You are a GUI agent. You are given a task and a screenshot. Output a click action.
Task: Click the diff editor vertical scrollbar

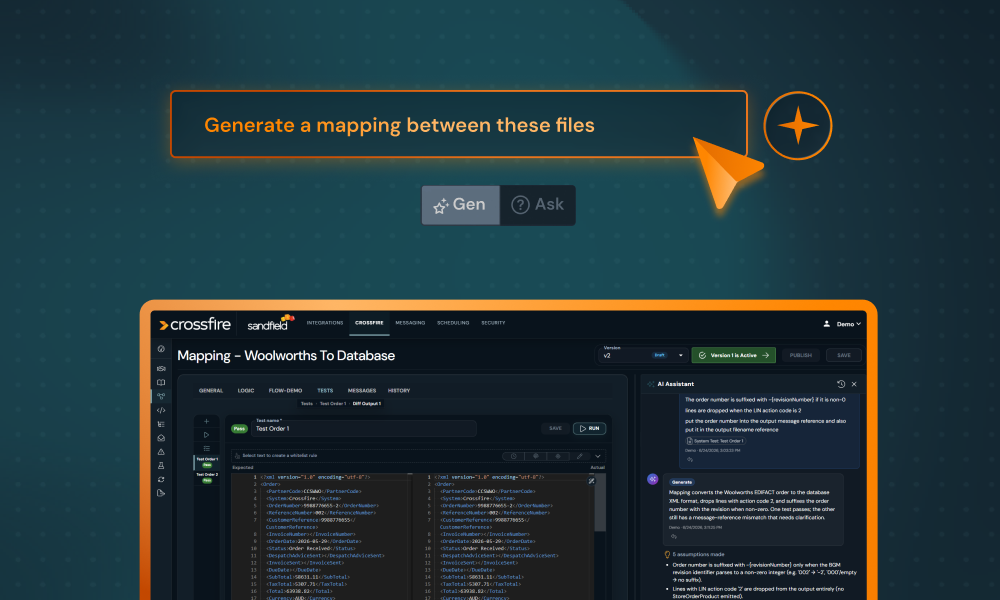[x=600, y=503]
